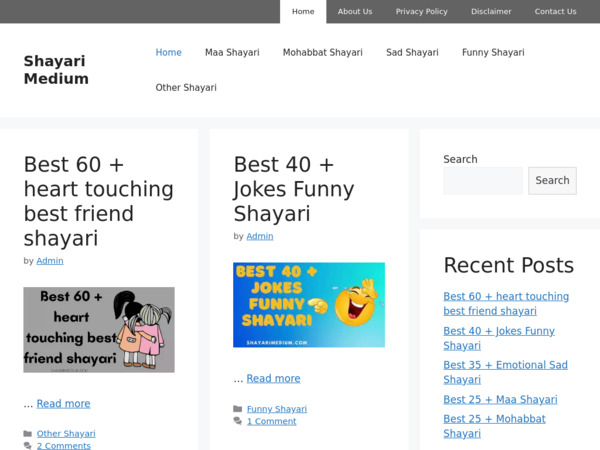Select Mohabbat Shayari category menu

click(x=322, y=53)
